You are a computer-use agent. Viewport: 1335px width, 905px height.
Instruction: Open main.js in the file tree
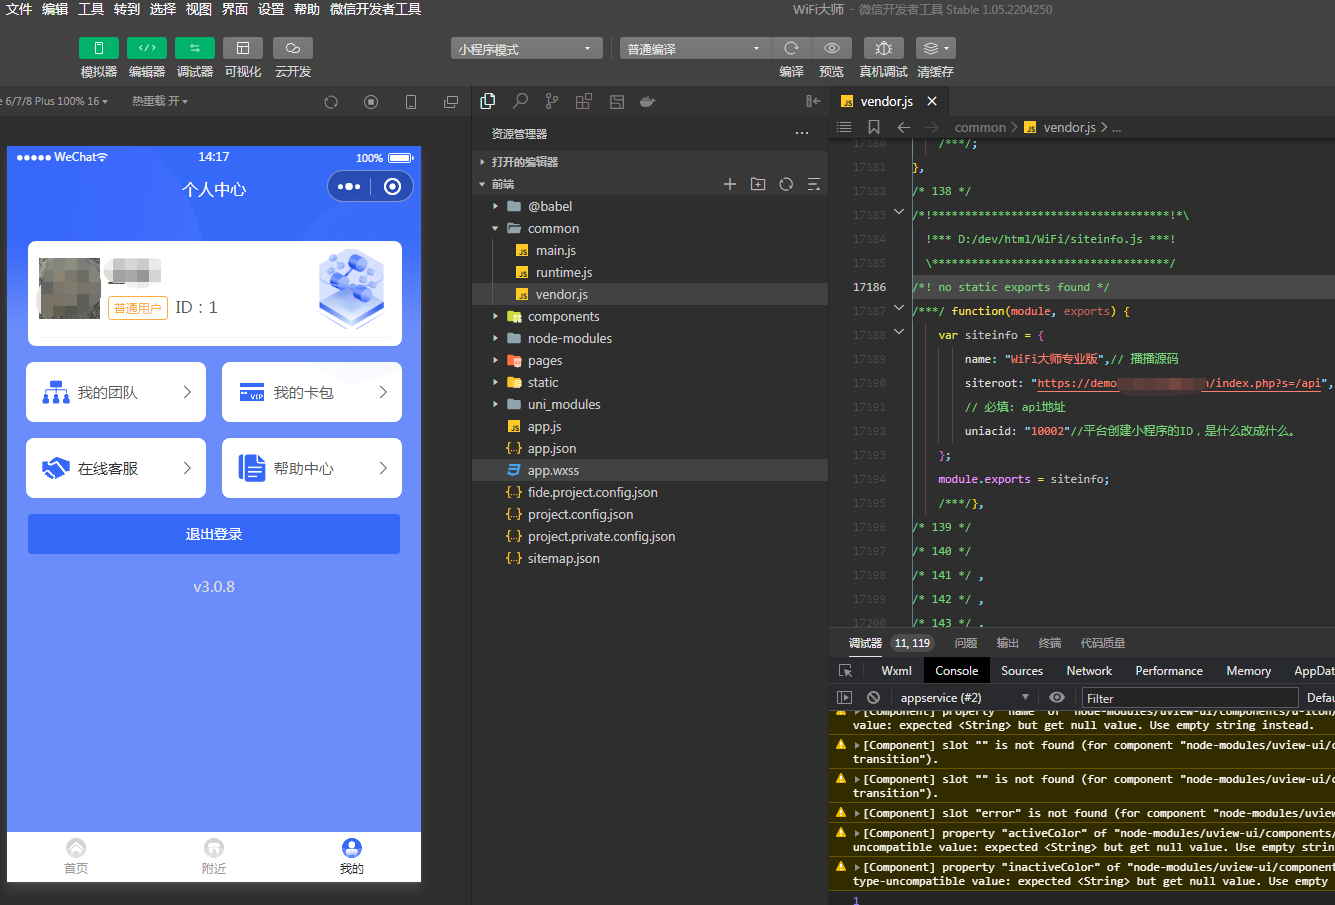pos(650,250)
